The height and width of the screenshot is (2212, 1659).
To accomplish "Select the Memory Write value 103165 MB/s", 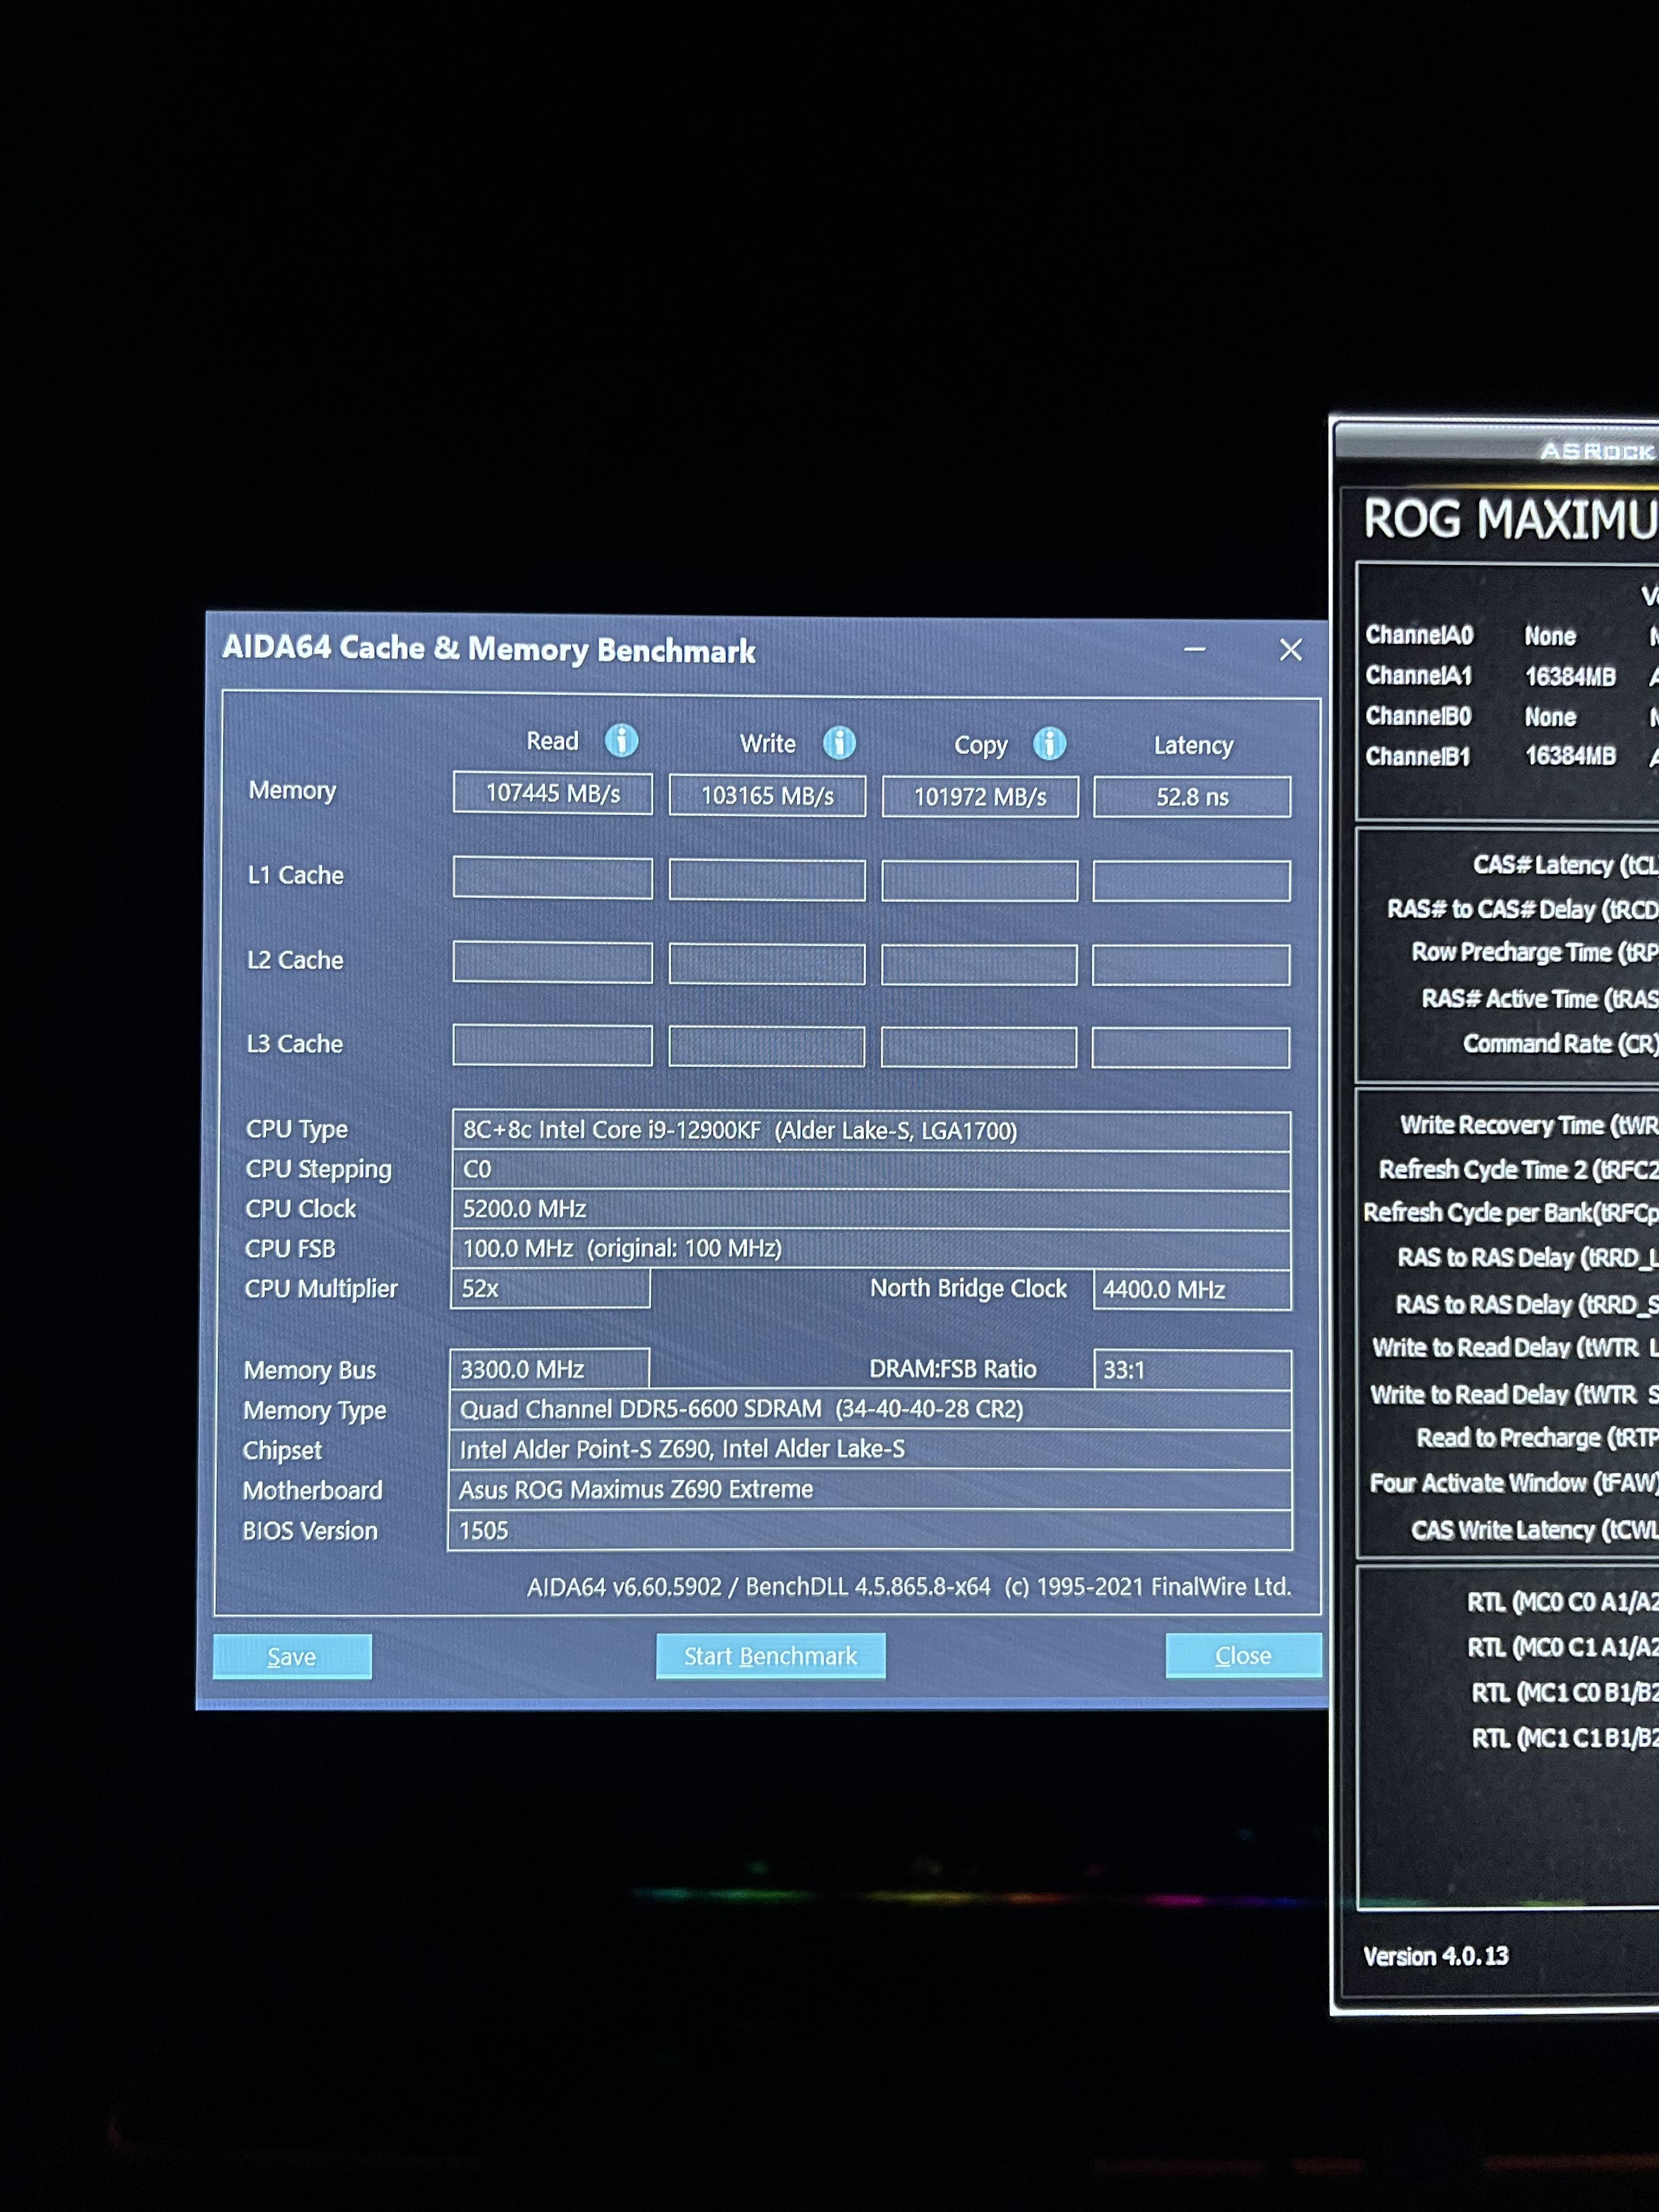I will tap(767, 795).
